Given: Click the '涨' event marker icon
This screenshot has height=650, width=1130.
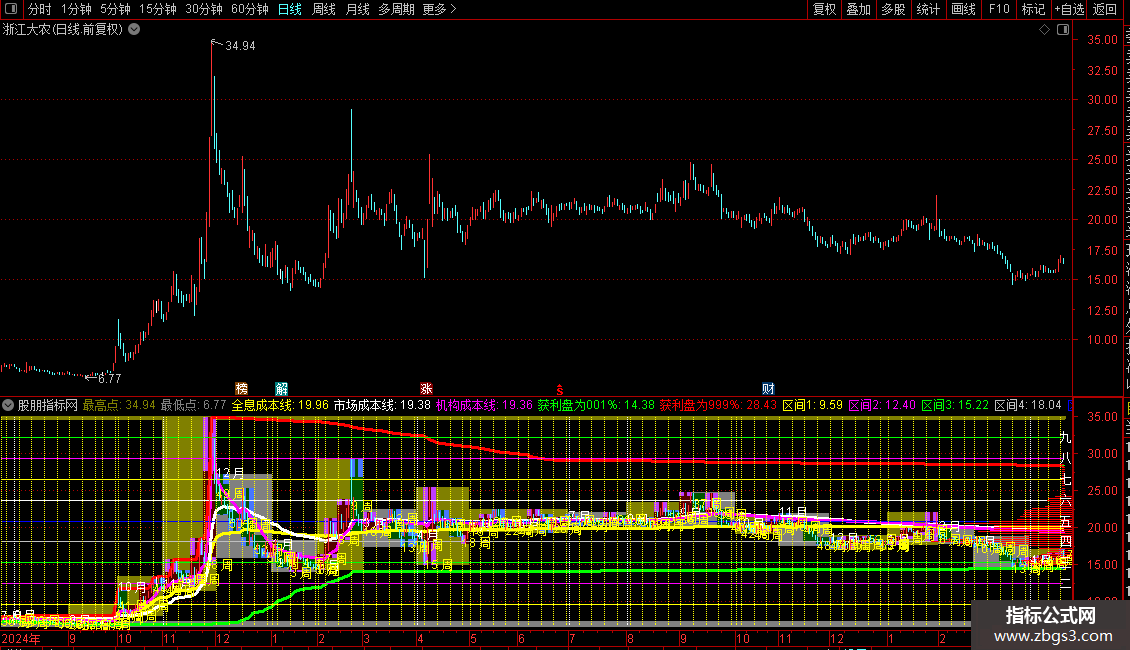Looking at the screenshot, I should [x=426, y=388].
